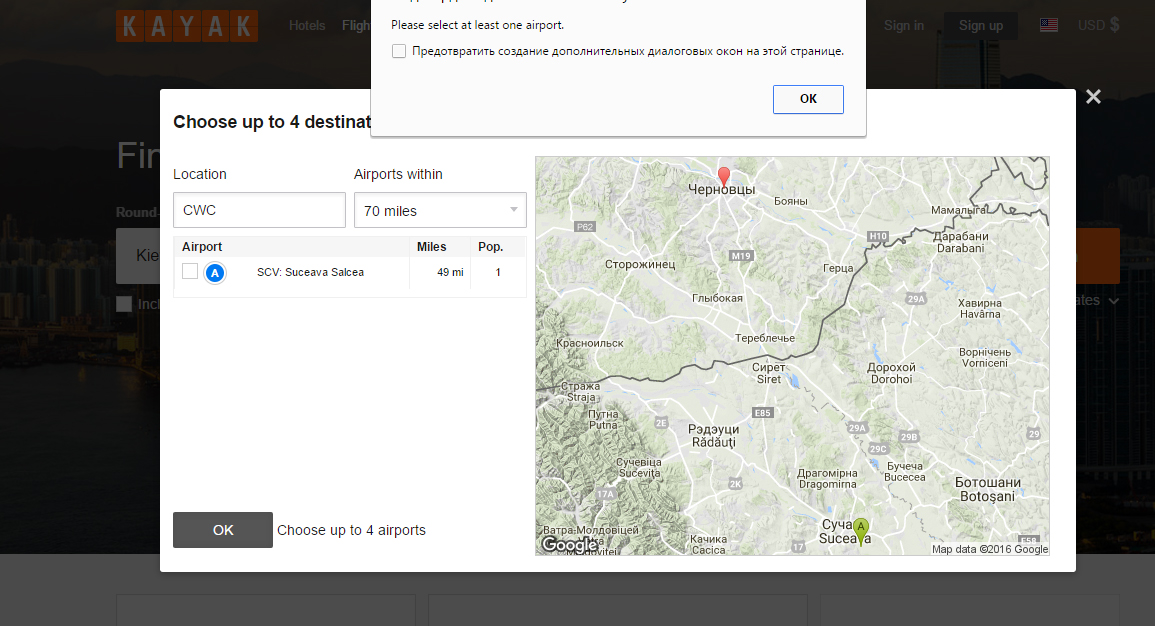Click the Sign up button

point(980,26)
